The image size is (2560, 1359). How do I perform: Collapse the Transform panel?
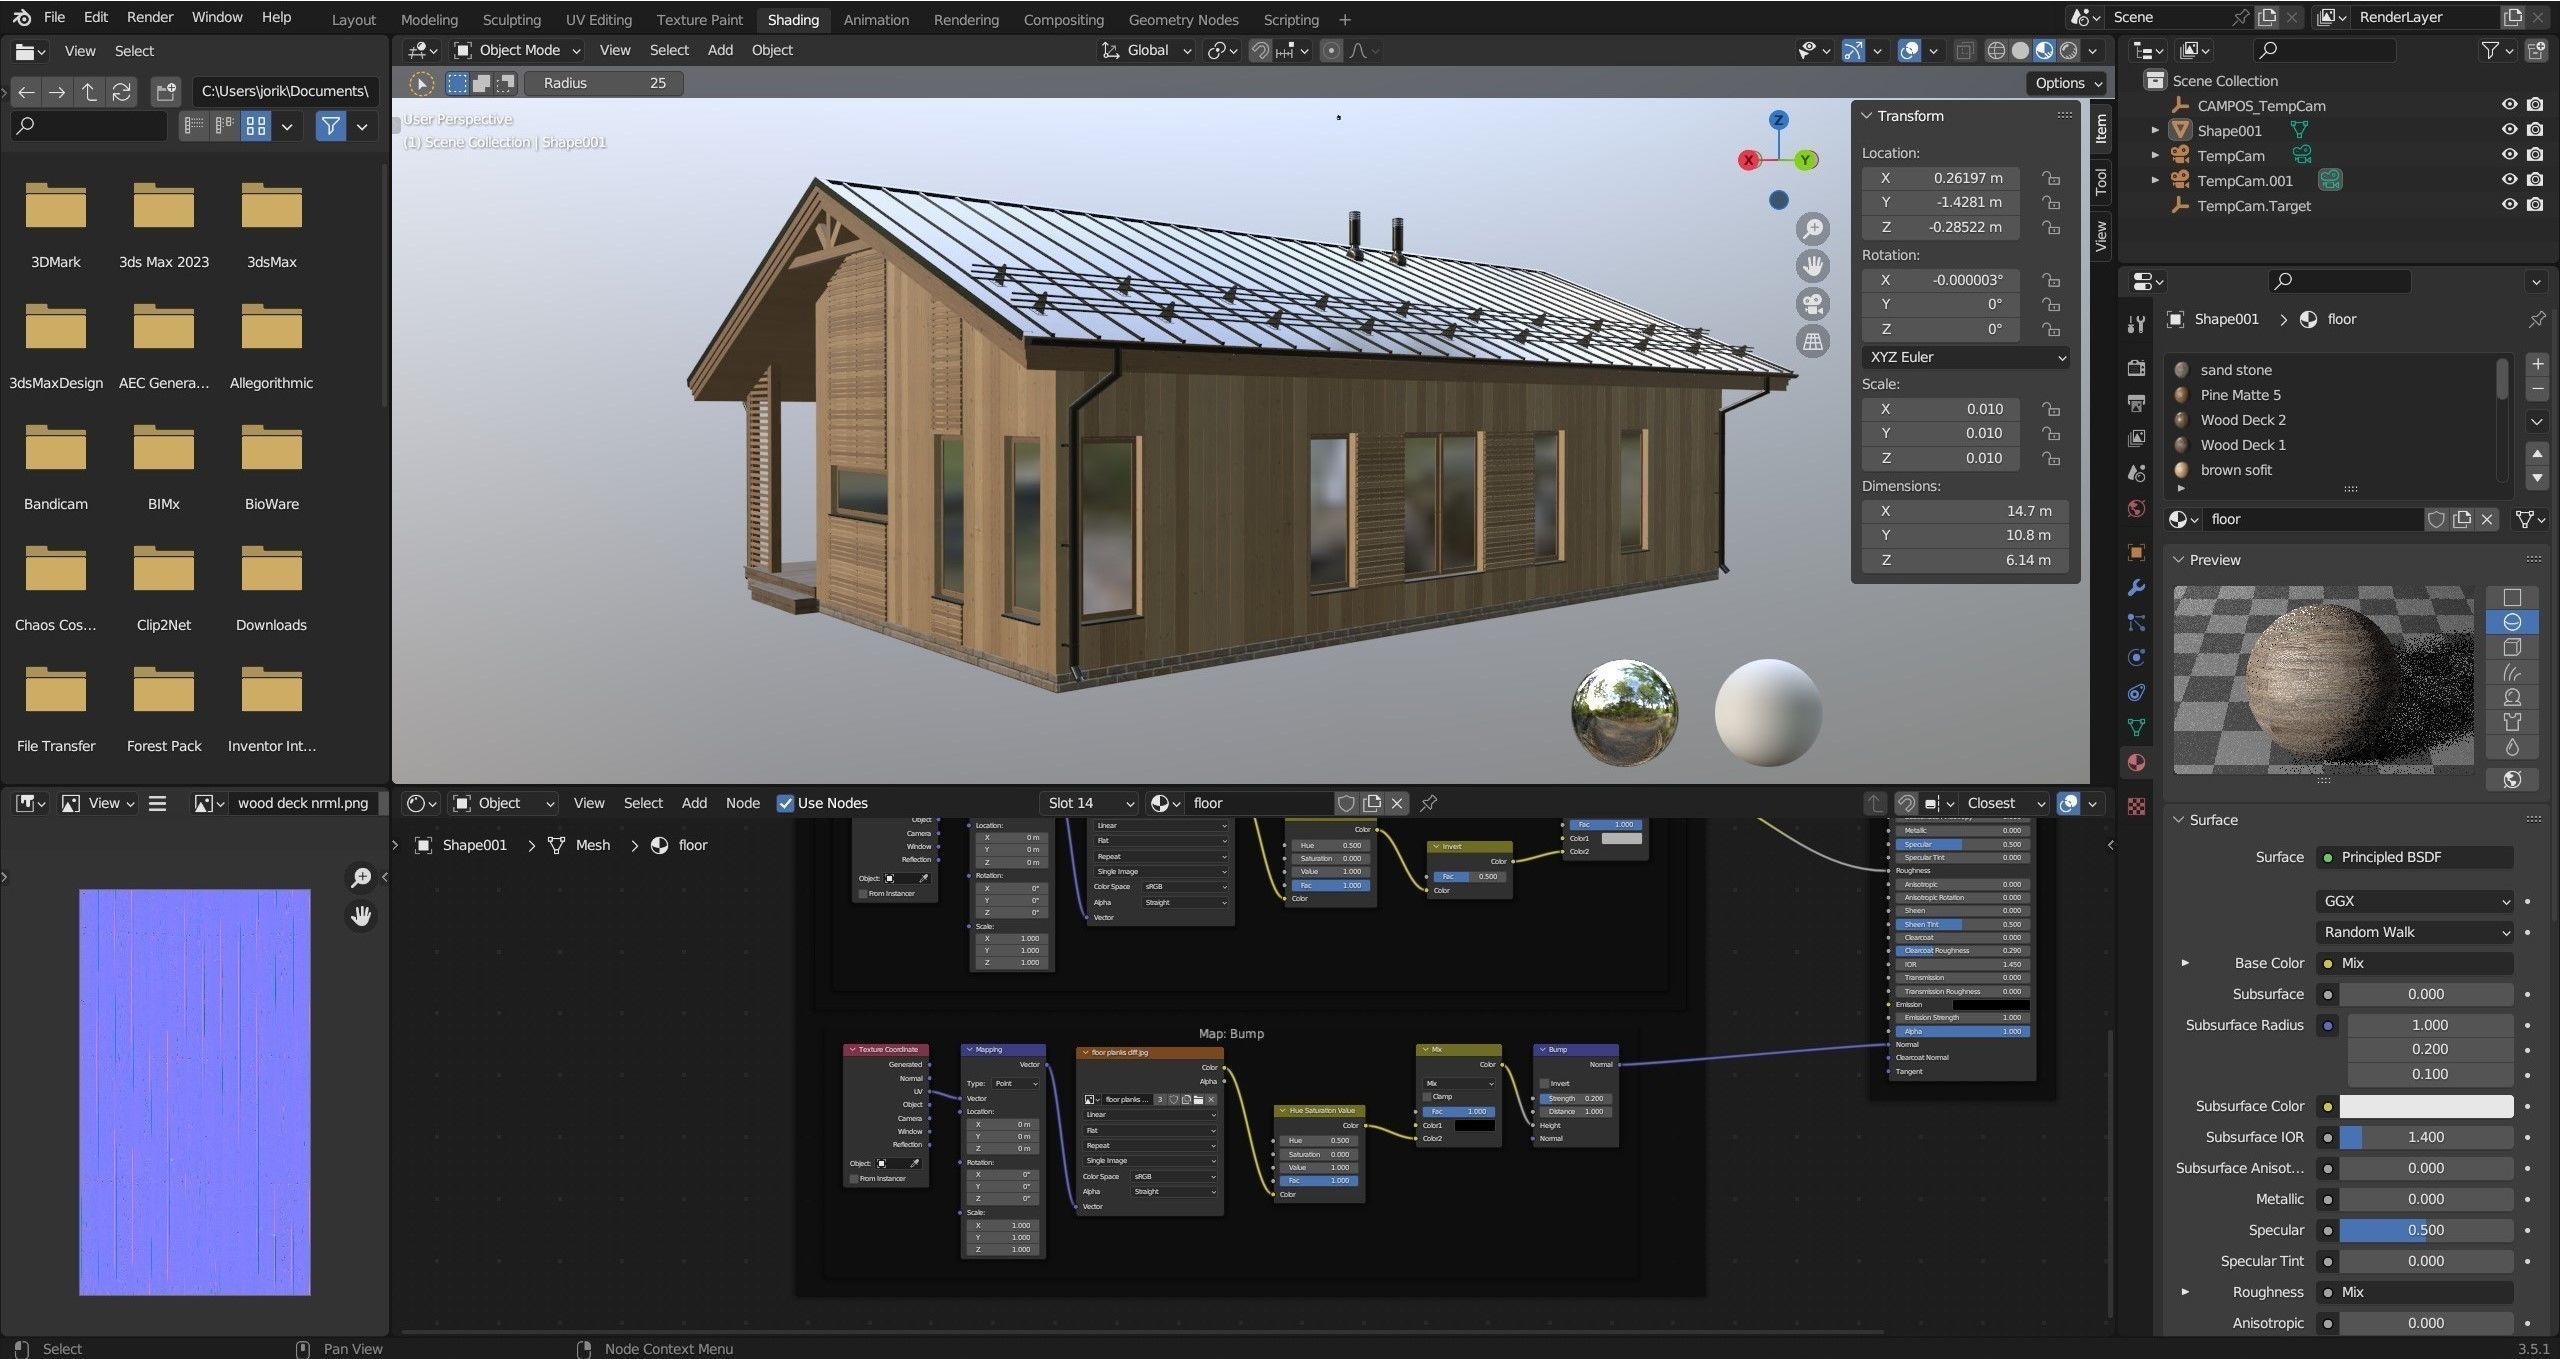coord(1866,116)
